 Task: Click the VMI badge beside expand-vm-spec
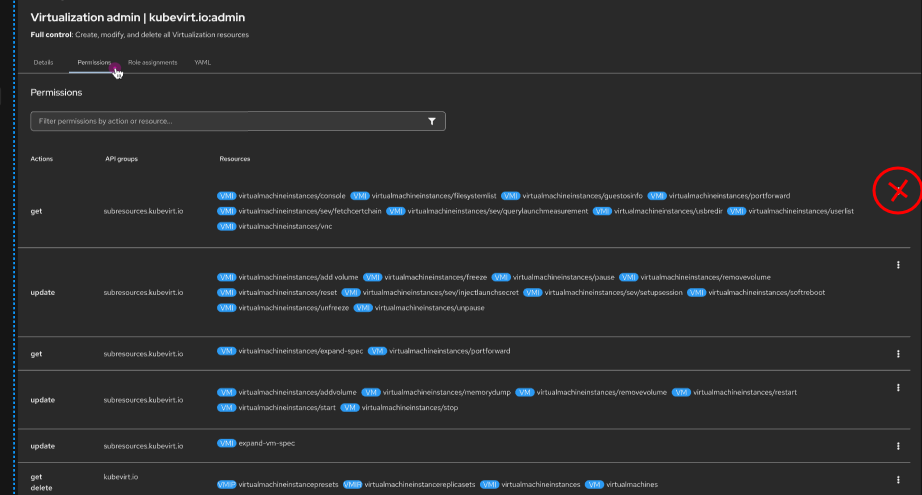pos(225,442)
